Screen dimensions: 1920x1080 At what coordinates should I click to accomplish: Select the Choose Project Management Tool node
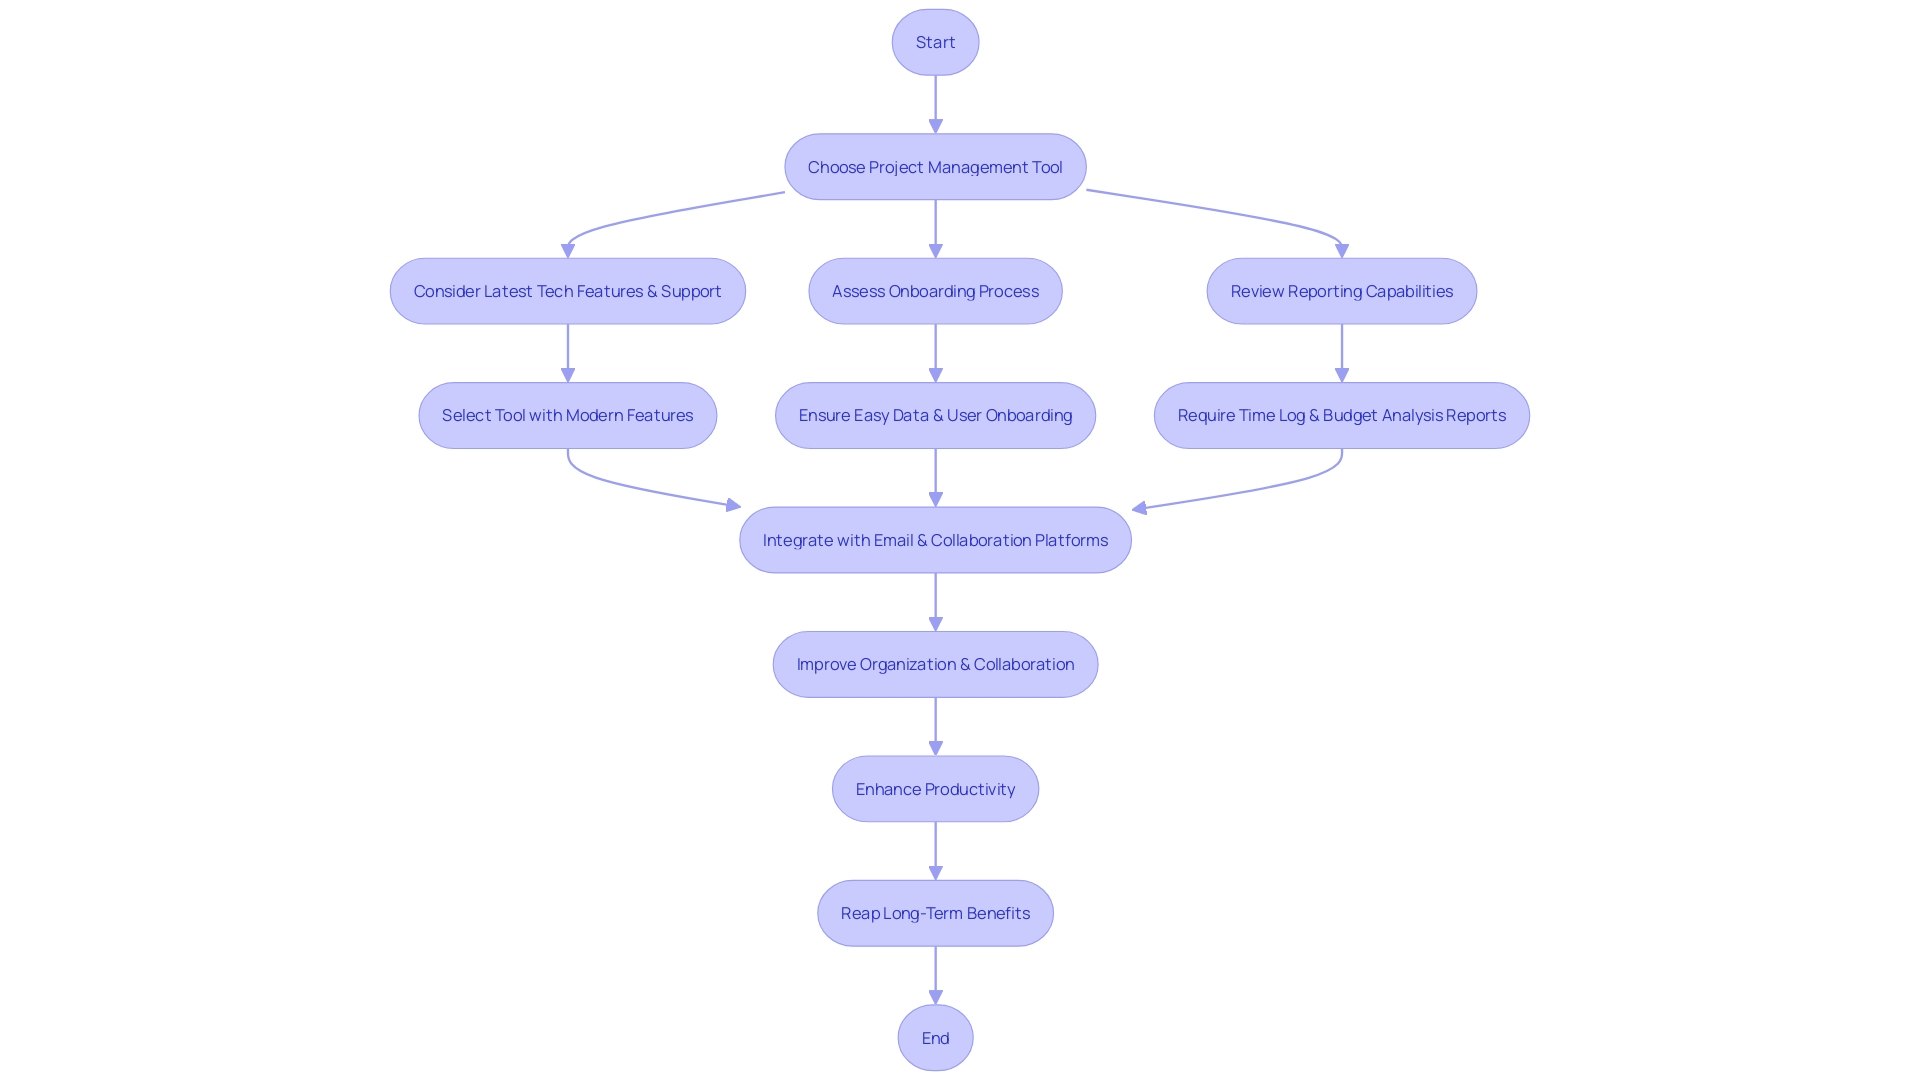[935, 166]
